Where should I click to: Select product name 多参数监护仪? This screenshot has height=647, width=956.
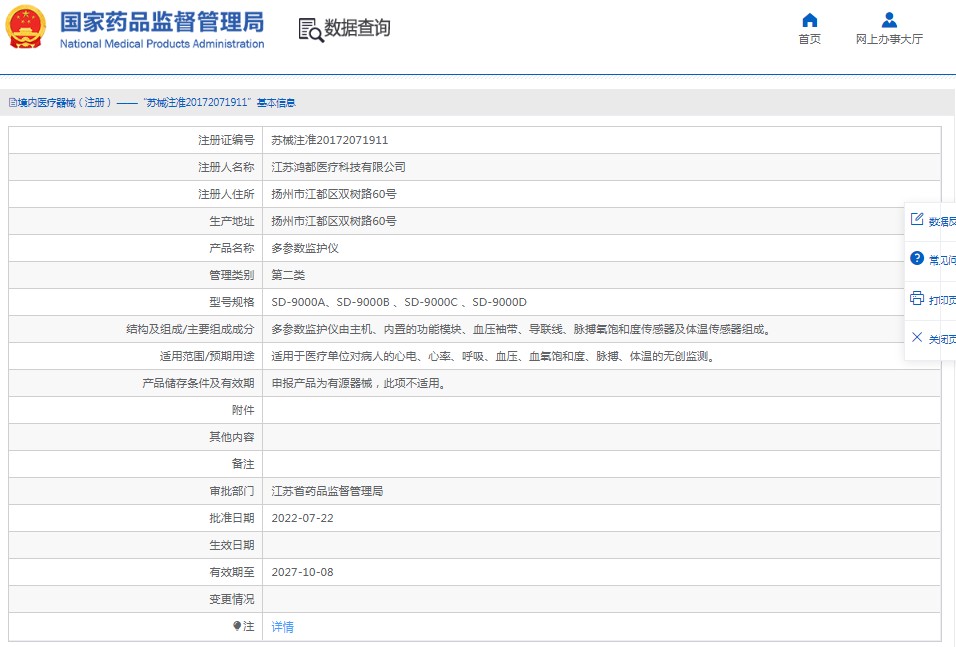305,248
